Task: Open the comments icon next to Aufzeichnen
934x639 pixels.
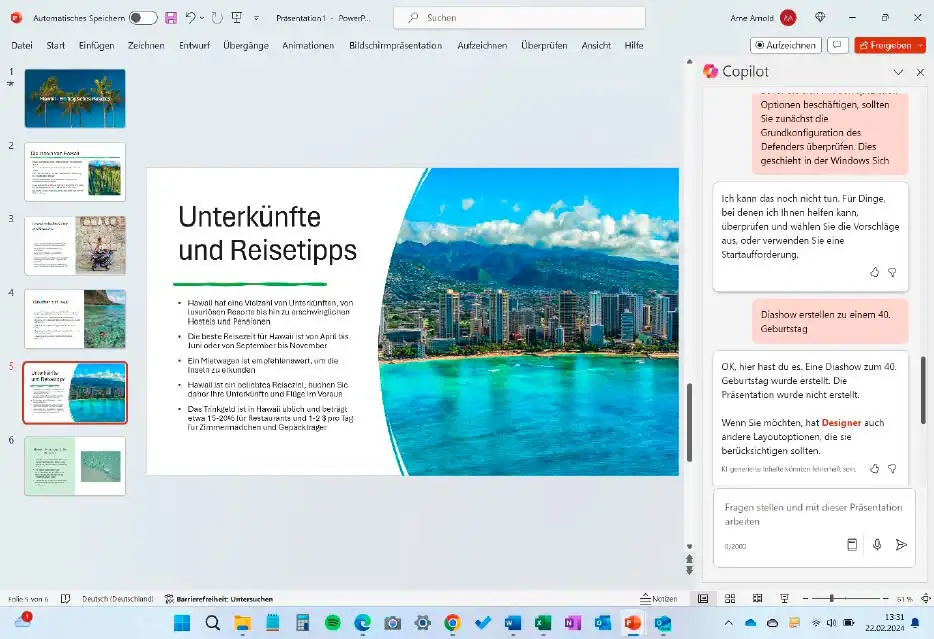Action: coord(838,45)
